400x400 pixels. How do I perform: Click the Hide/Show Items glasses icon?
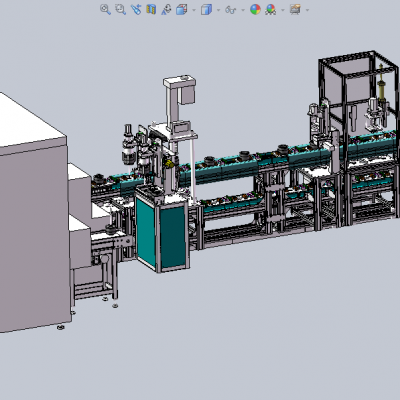coord(230,10)
